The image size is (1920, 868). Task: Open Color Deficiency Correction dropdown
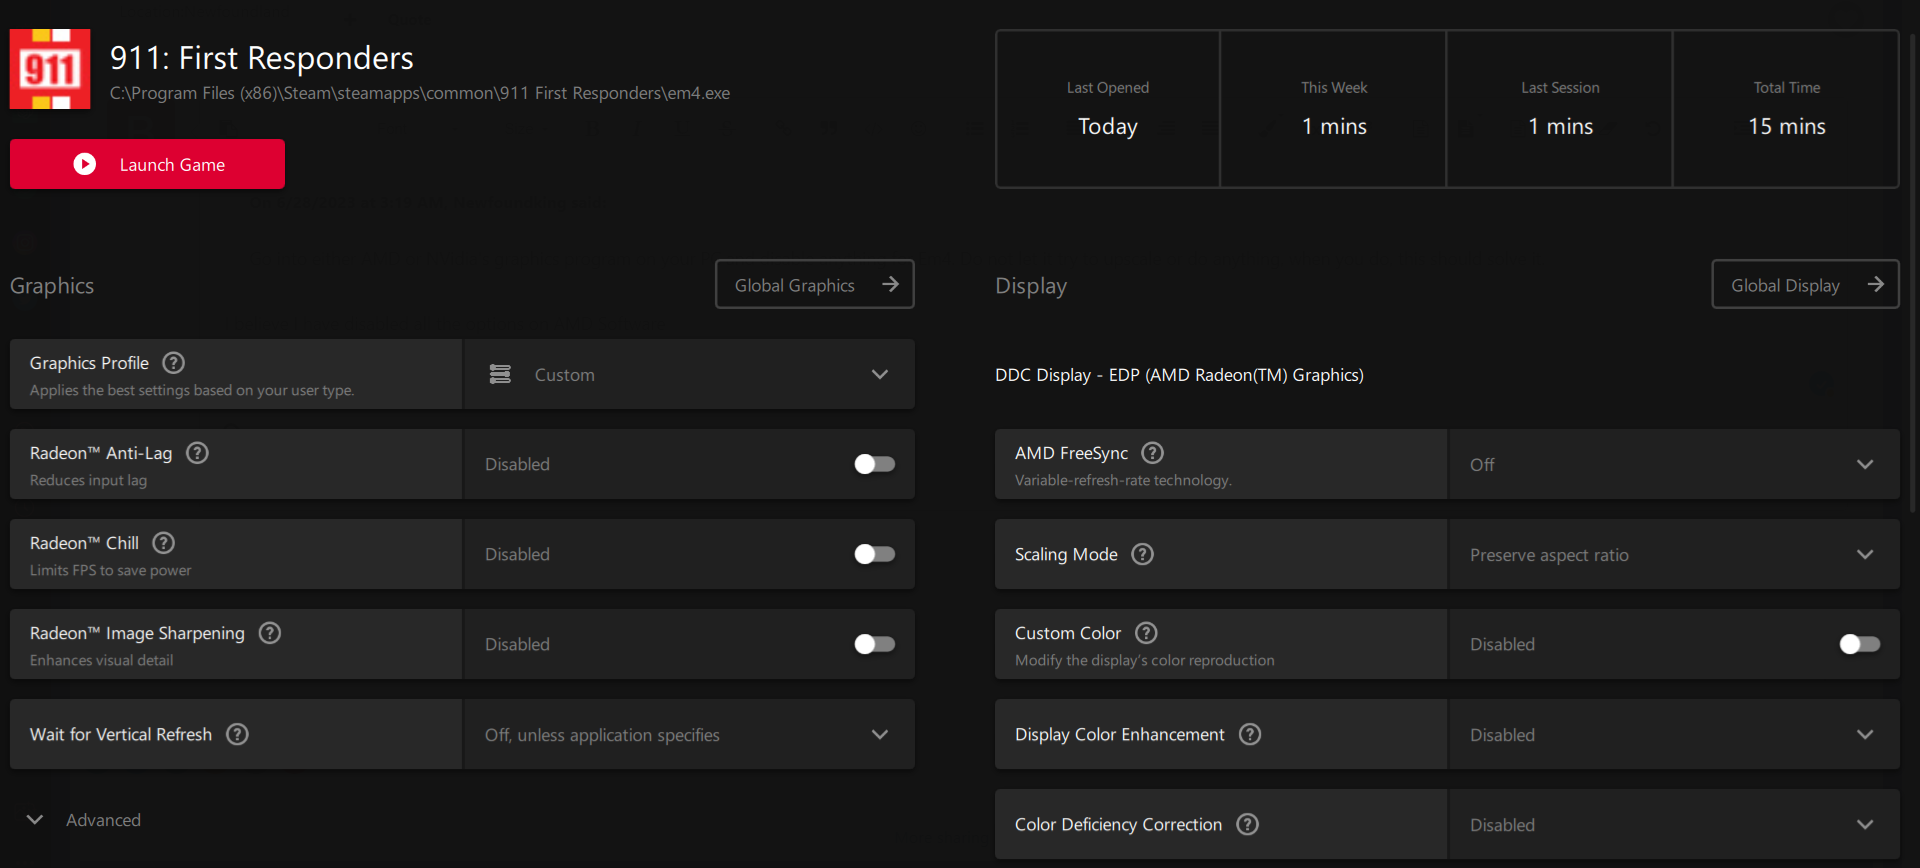click(1673, 824)
